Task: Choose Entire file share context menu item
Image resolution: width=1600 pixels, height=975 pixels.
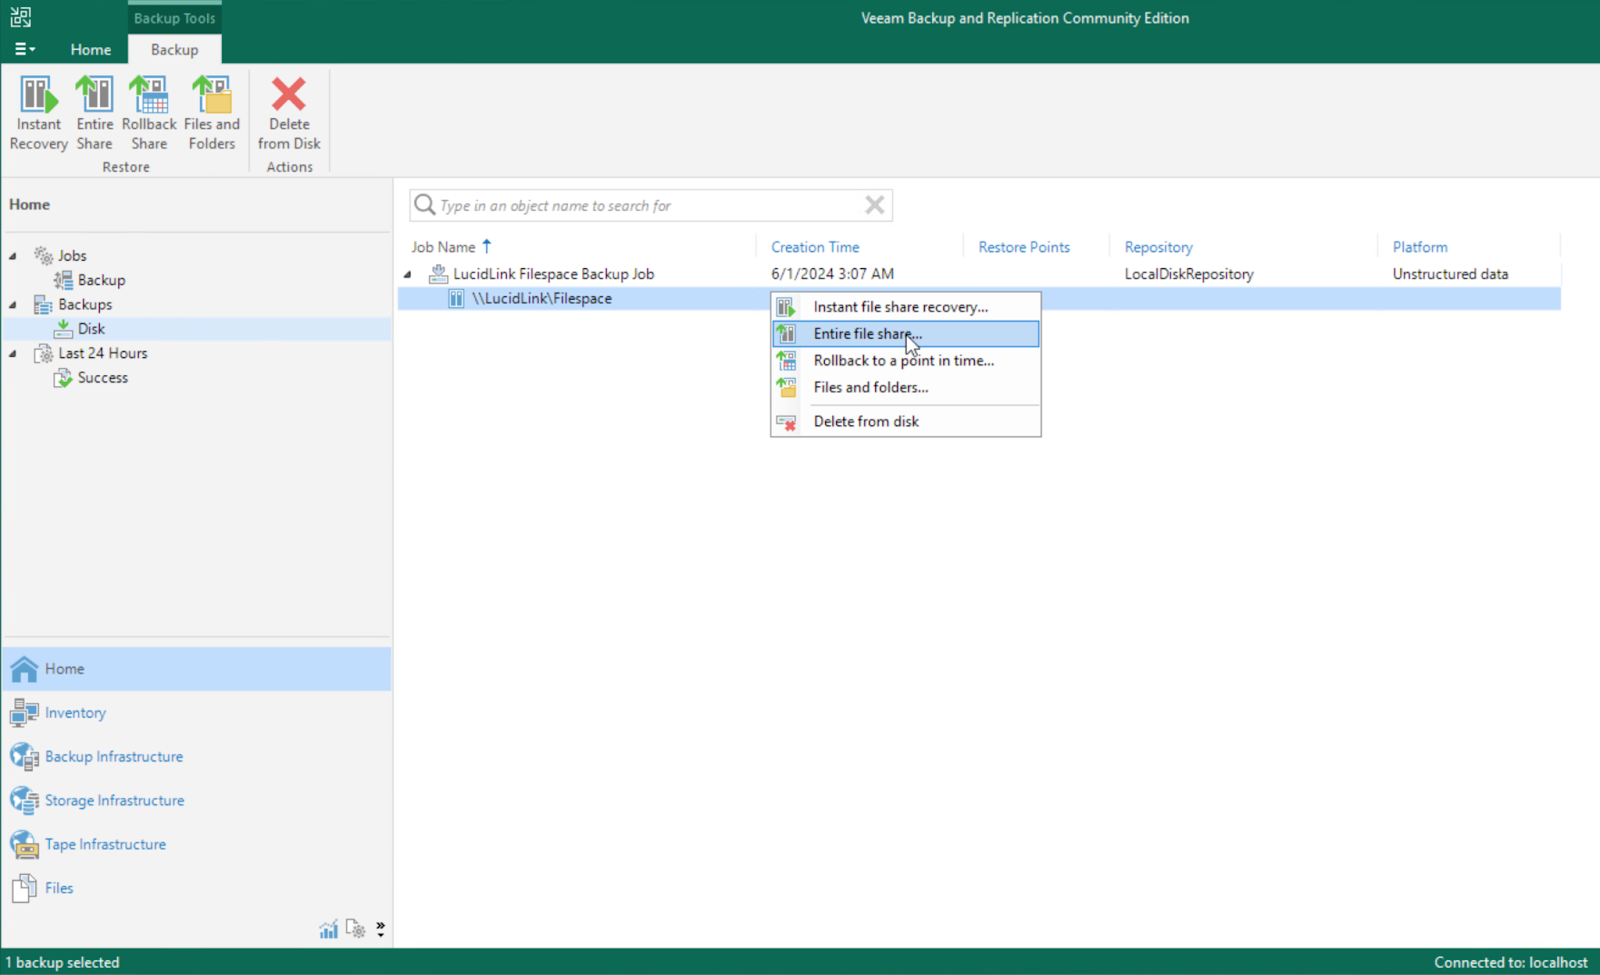Action: coord(905,334)
